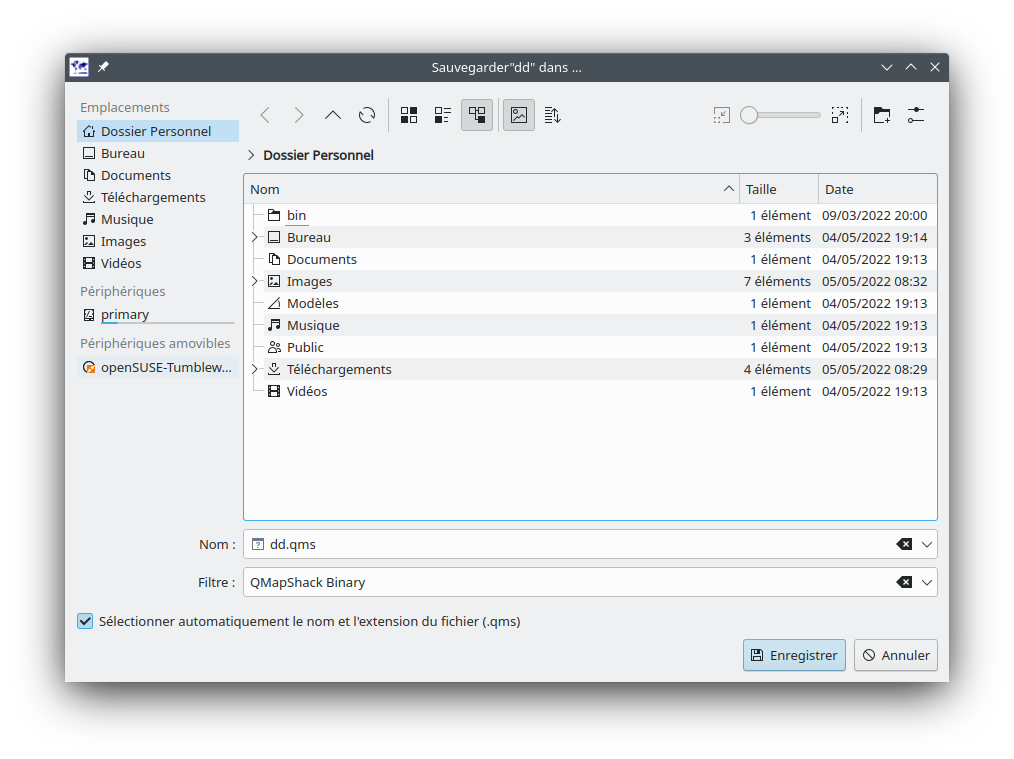
Task: Clear the Filtre field
Action: (904, 583)
